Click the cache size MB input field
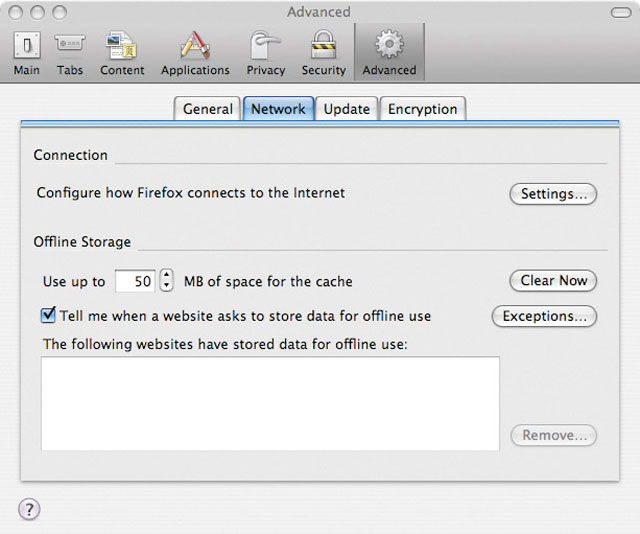The height and width of the screenshot is (534, 640). [135, 281]
